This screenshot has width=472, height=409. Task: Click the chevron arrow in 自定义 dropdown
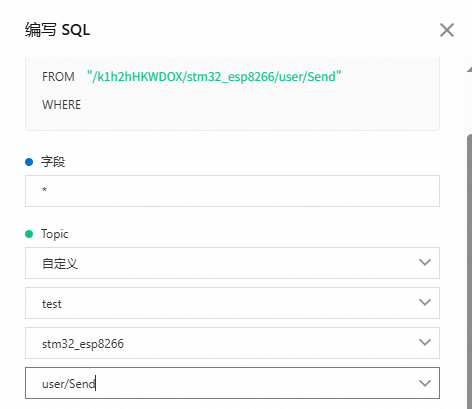coord(425,262)
